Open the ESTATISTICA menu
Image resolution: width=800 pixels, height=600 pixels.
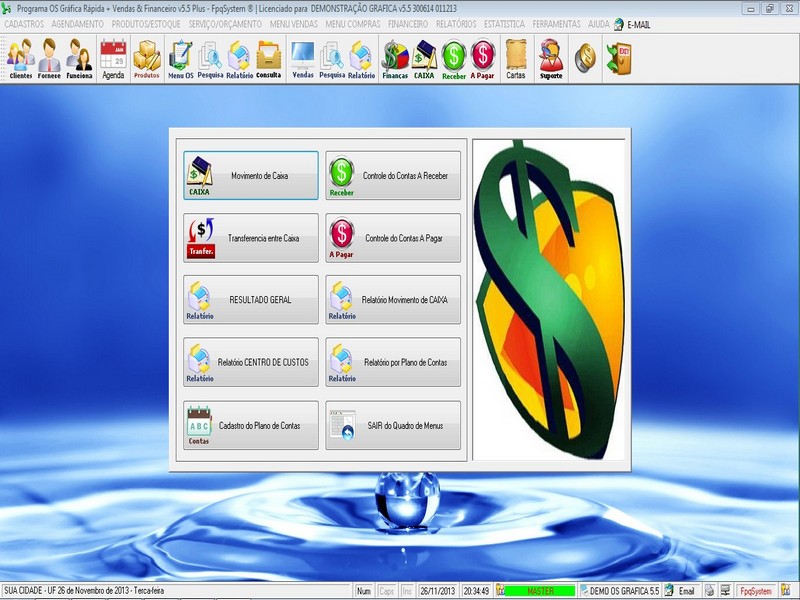[x=505, y=24]
